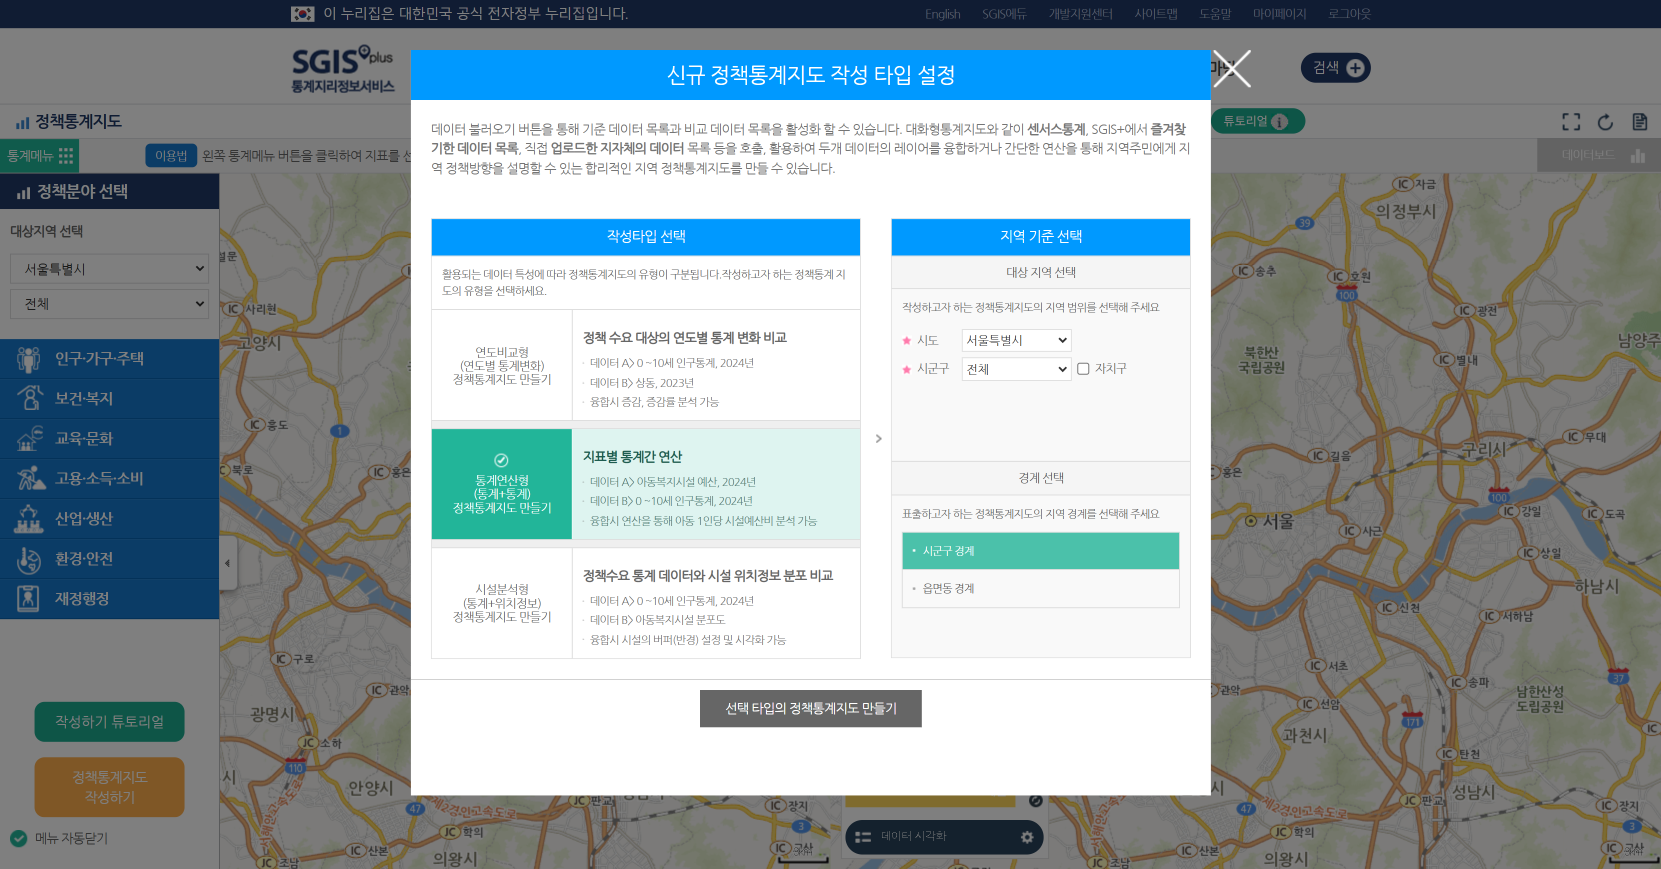Tick the 자치구 checkbox
Image resolution: width=1661 pixels, height=869 pixels.
point(1083,369)
